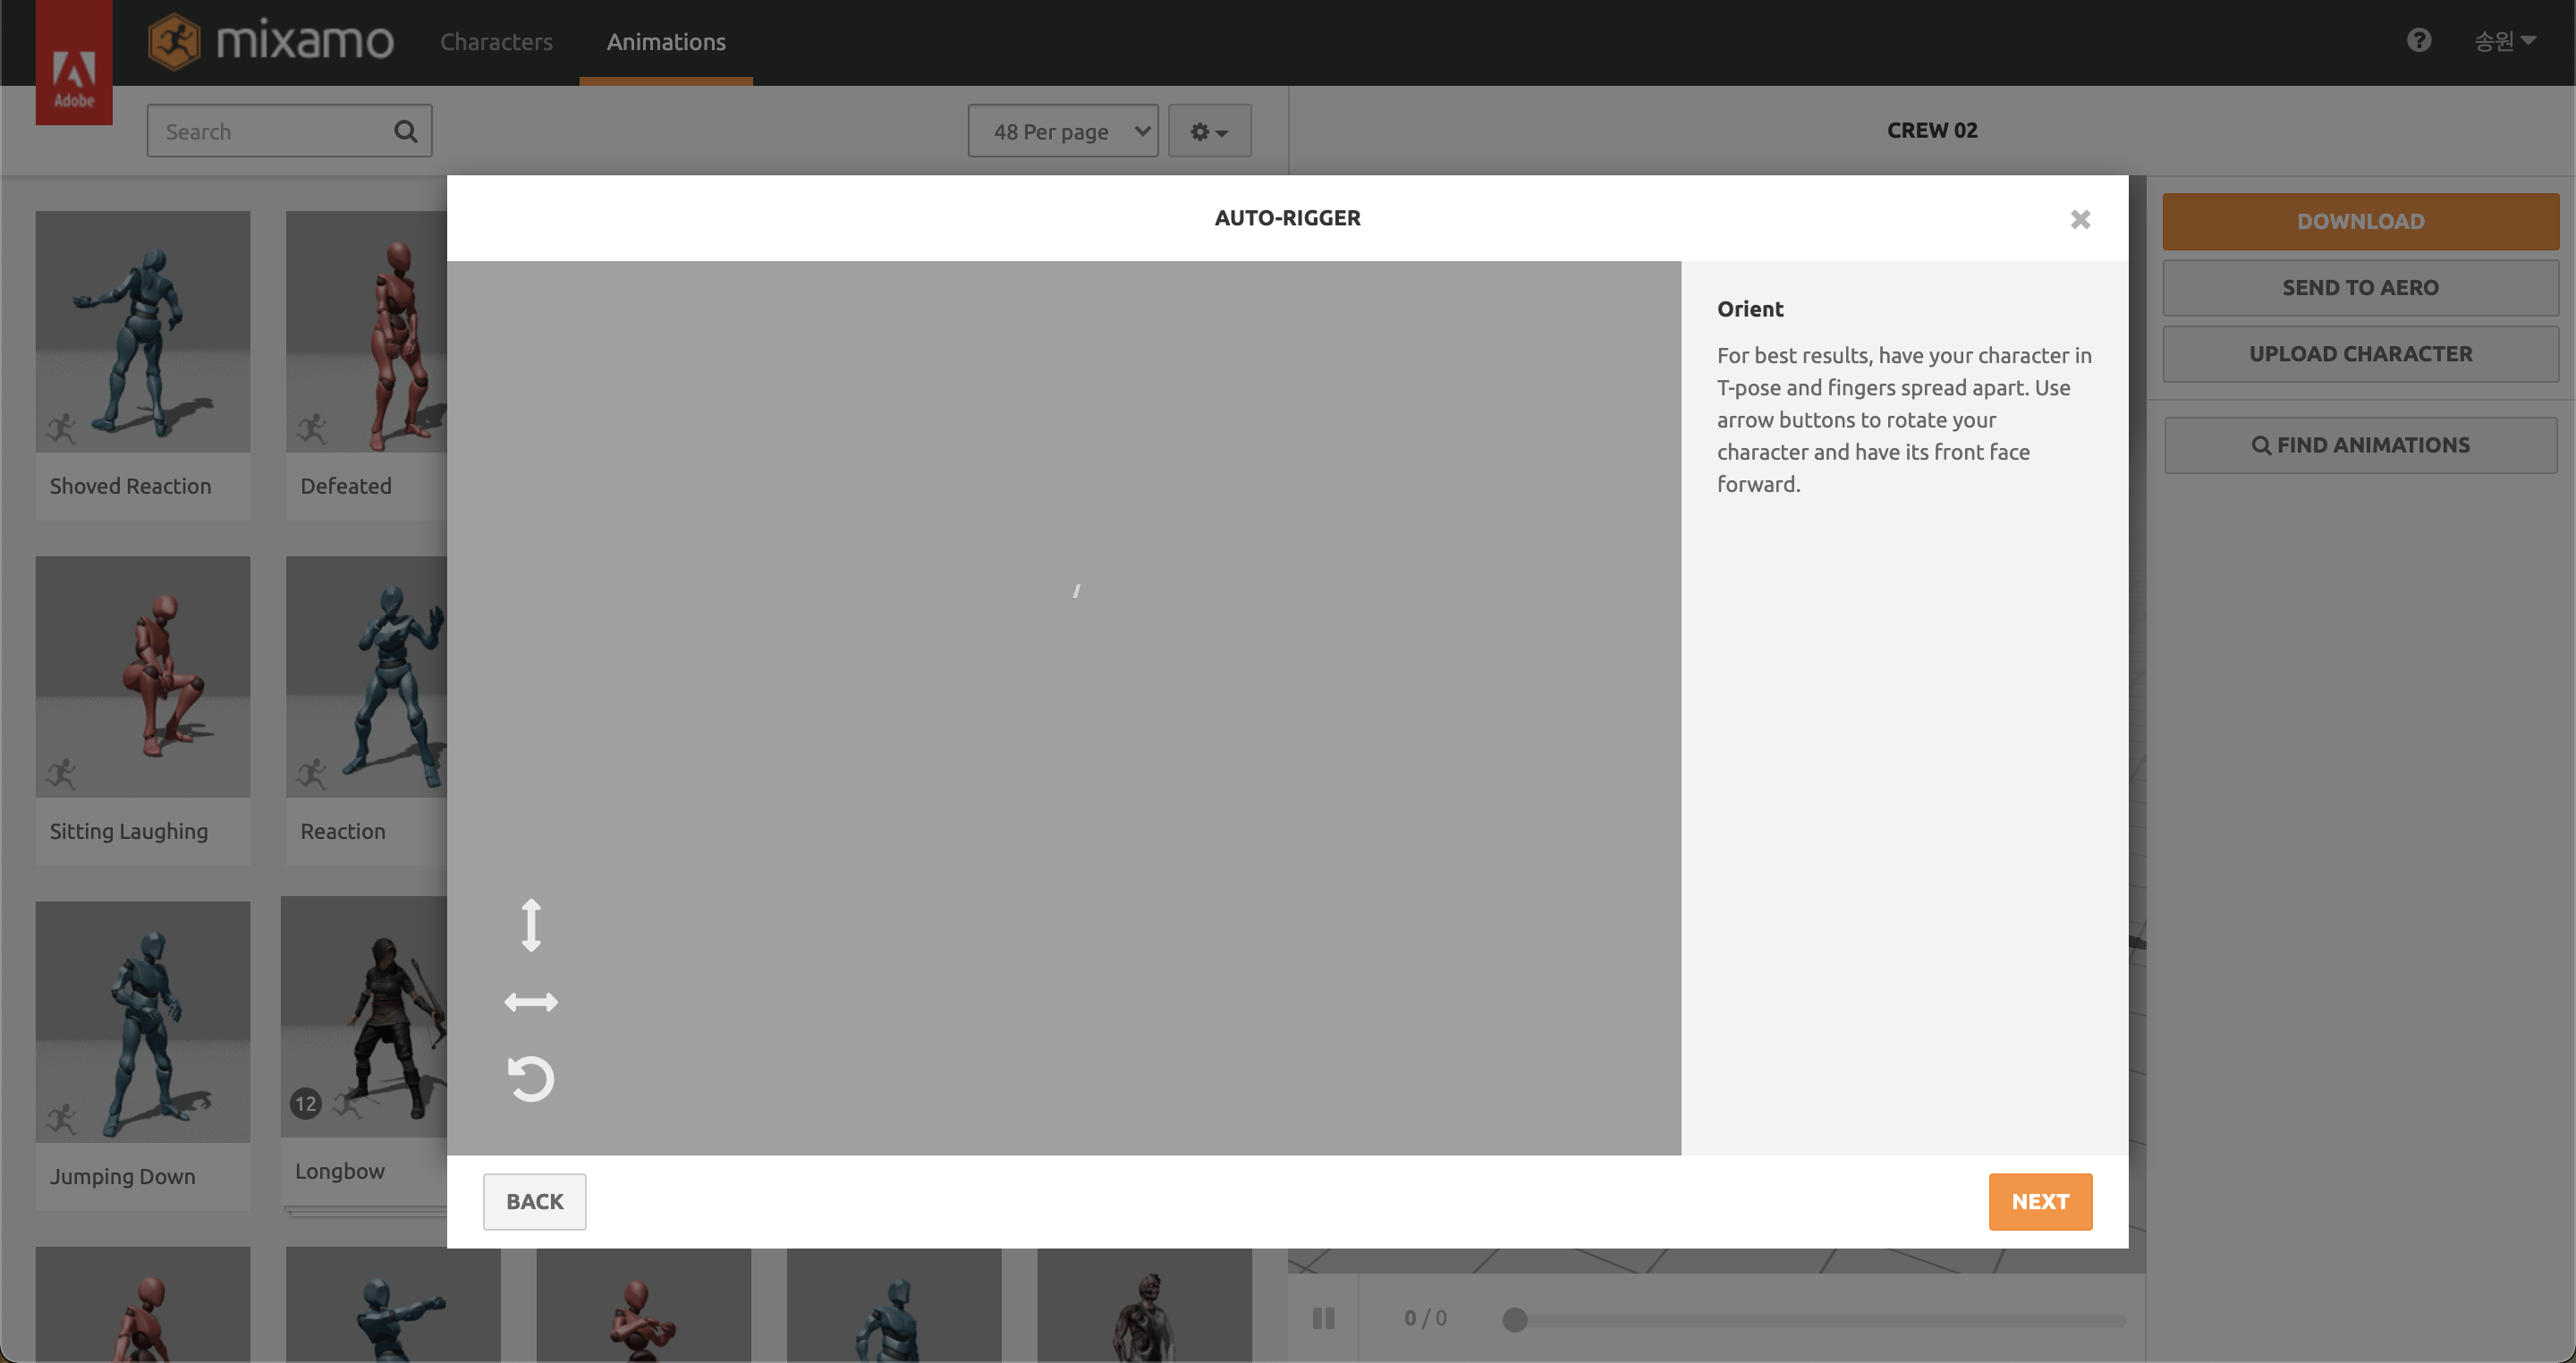This screenshot has width=2576, height=1363.
Task: Open the Animations tab
Action: click(666, 42)
